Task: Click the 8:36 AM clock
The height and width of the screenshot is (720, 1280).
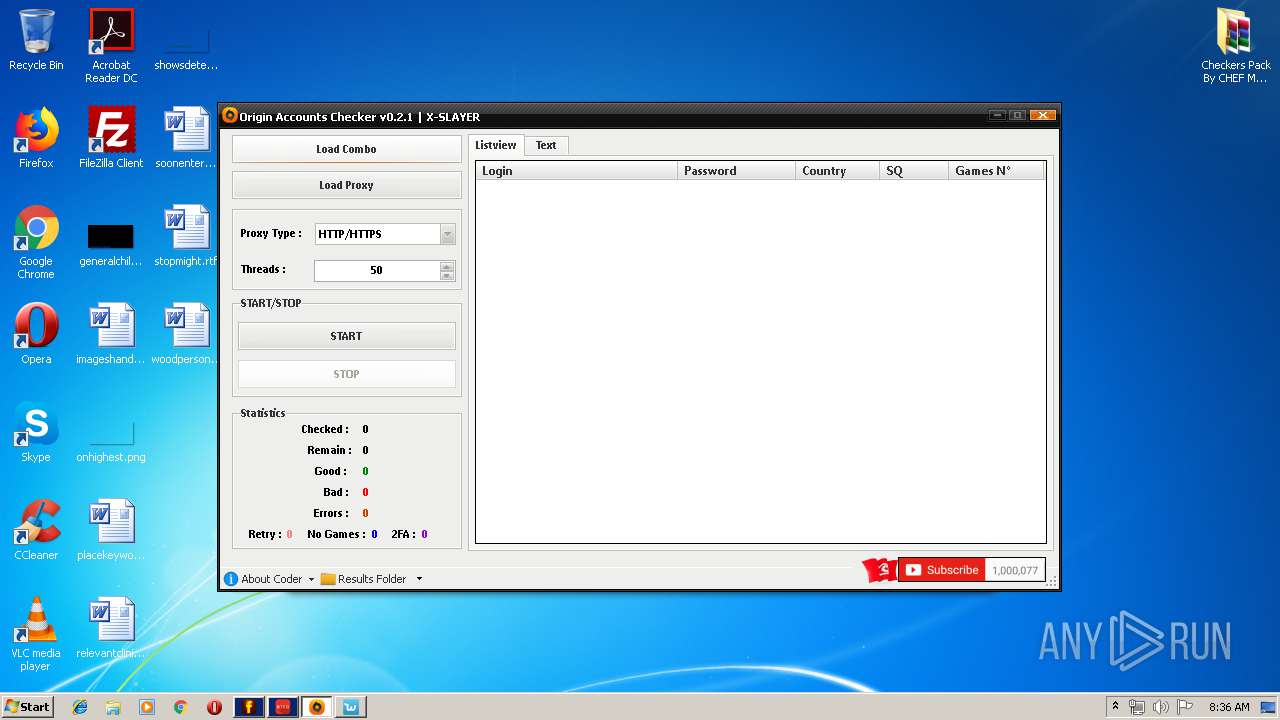Action: click(1229, 707)
